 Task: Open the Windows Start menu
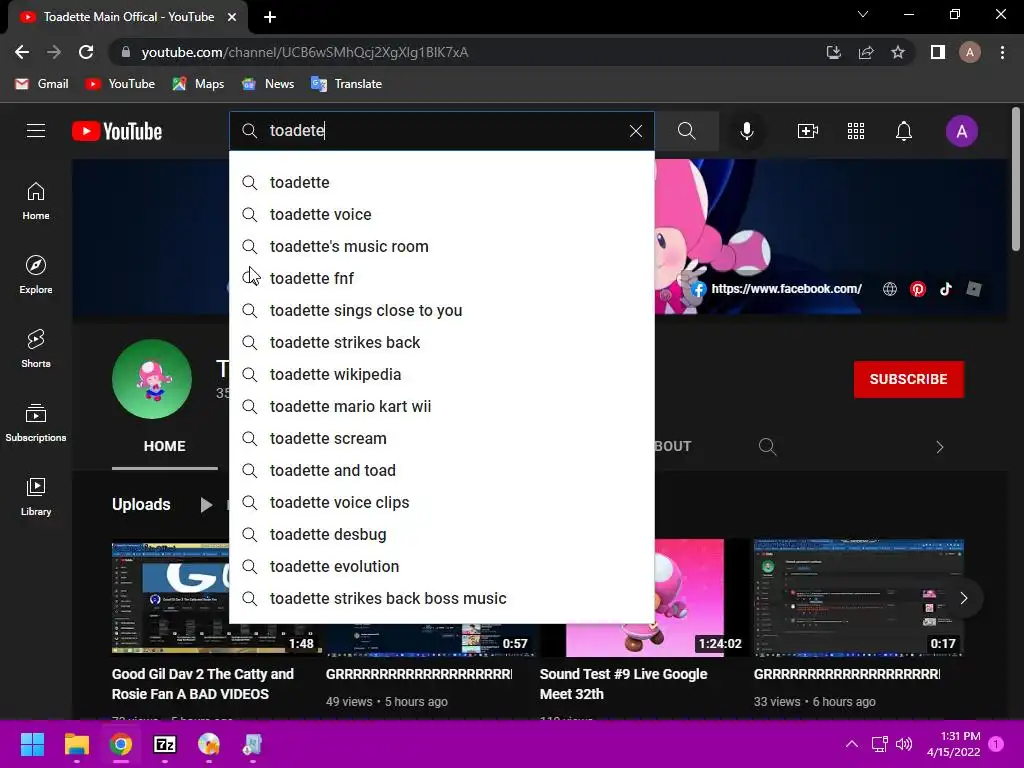(32, 744)
